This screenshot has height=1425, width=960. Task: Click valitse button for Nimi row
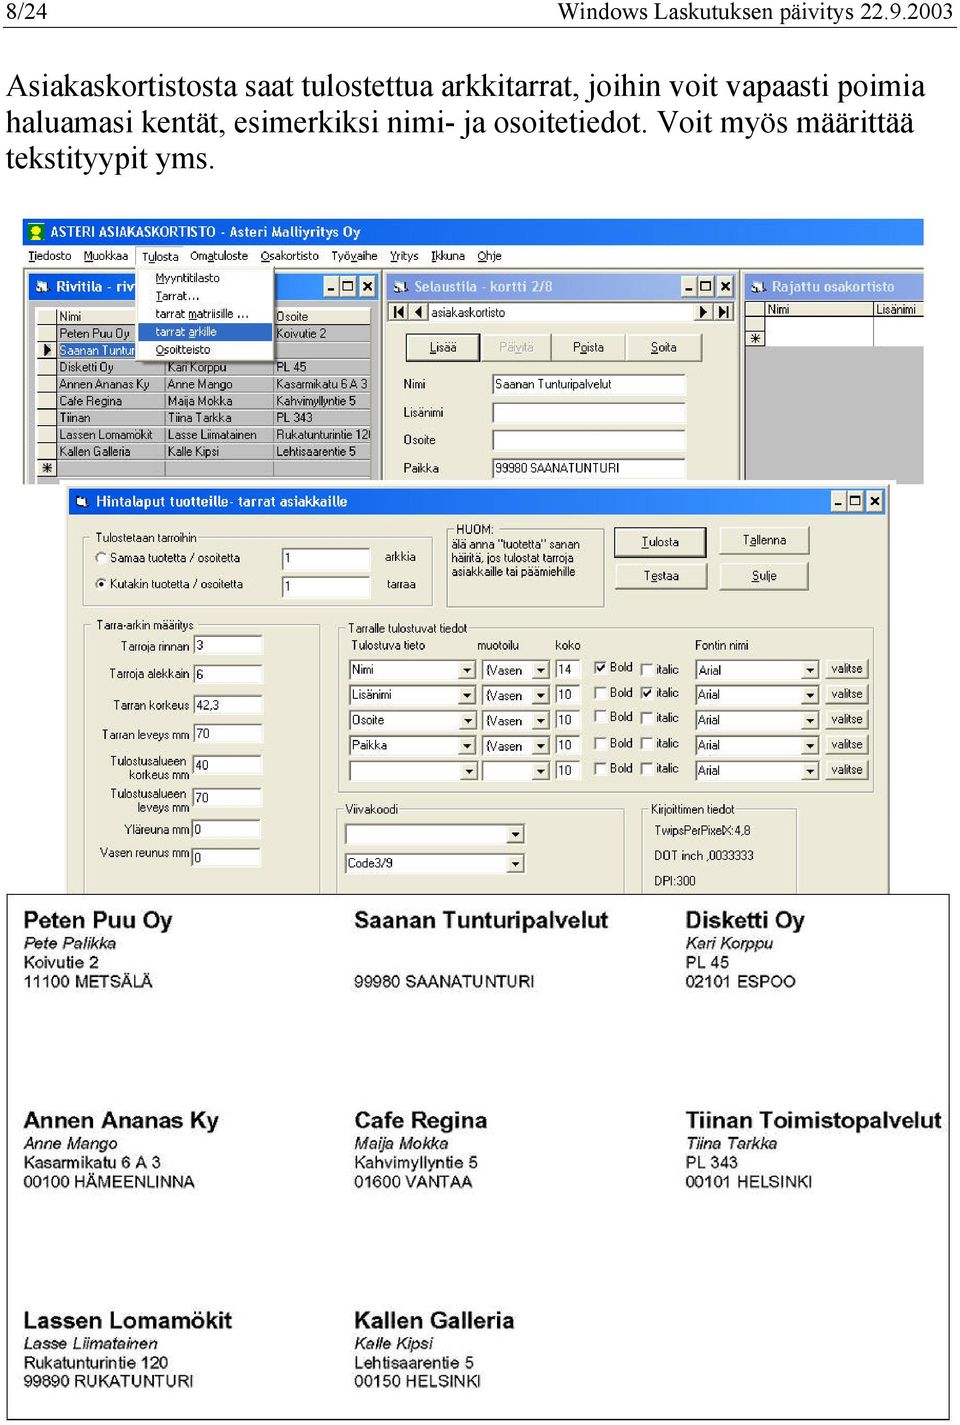pos(847,669)
